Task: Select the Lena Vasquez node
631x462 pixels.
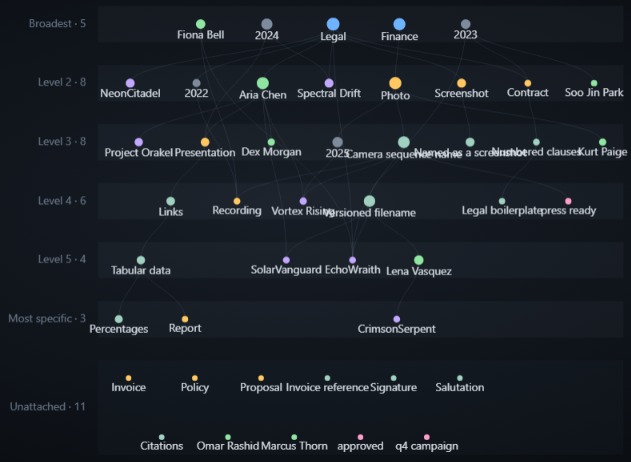Action: (419, 260)
